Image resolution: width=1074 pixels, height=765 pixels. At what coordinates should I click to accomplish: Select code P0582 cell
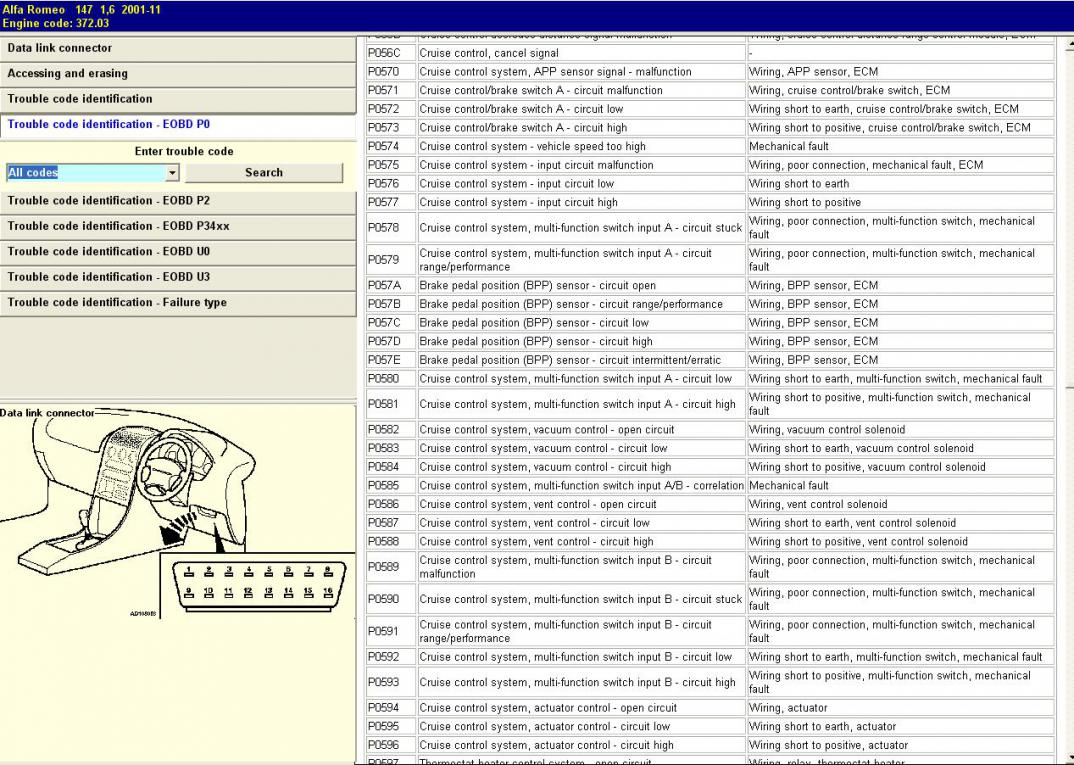pos(391,429)
